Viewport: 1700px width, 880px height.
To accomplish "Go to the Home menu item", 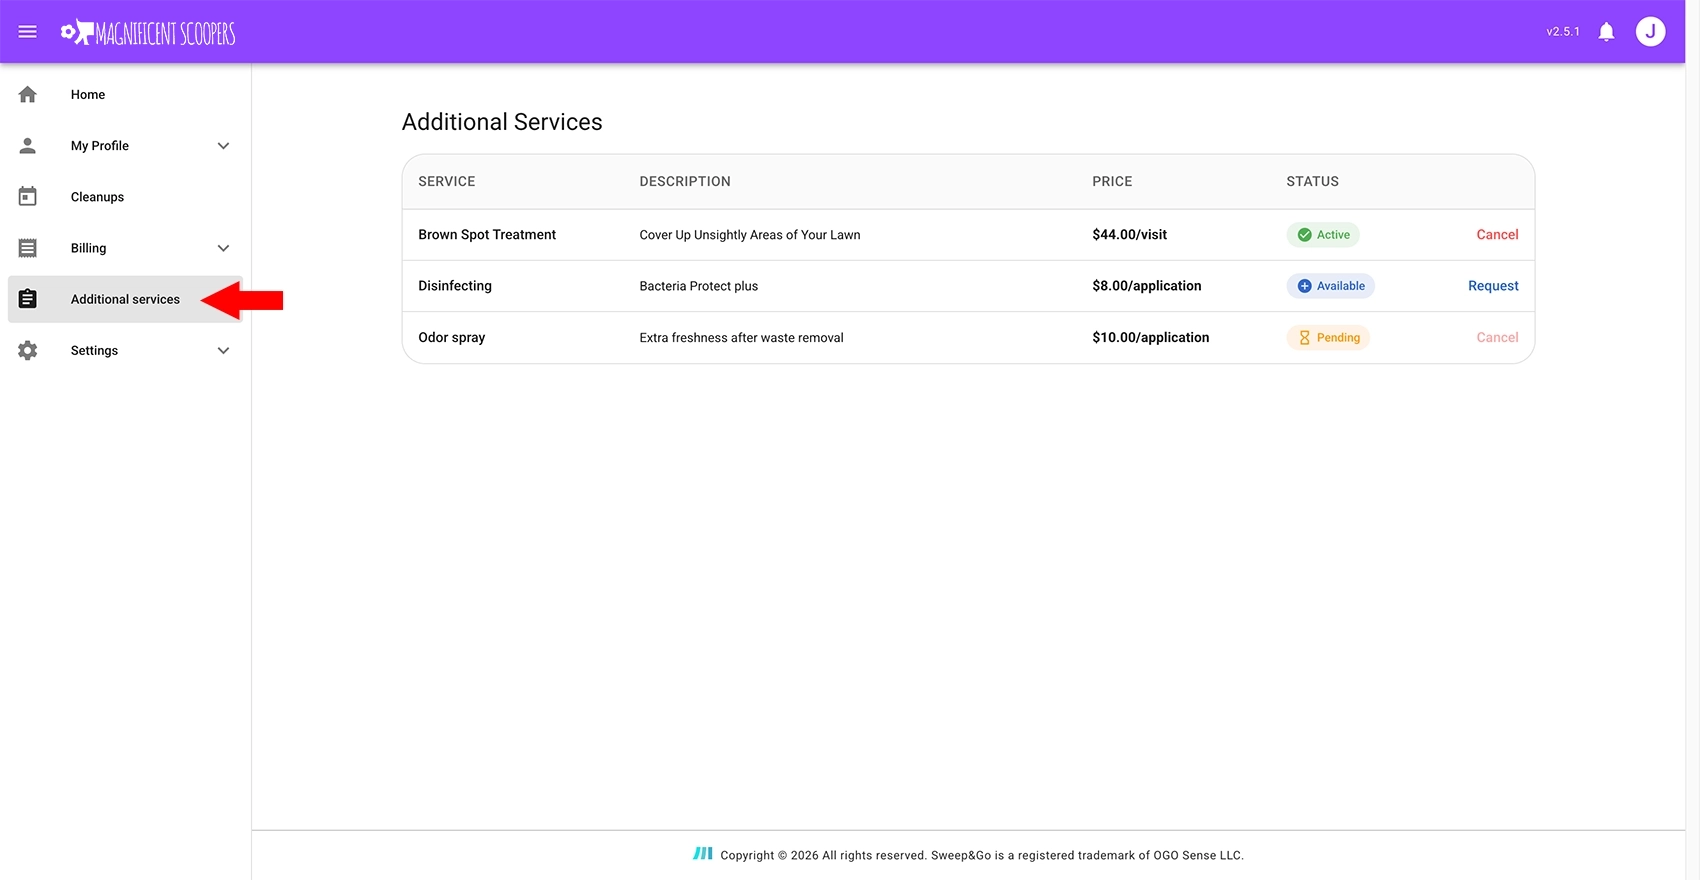I will (88, 95).
